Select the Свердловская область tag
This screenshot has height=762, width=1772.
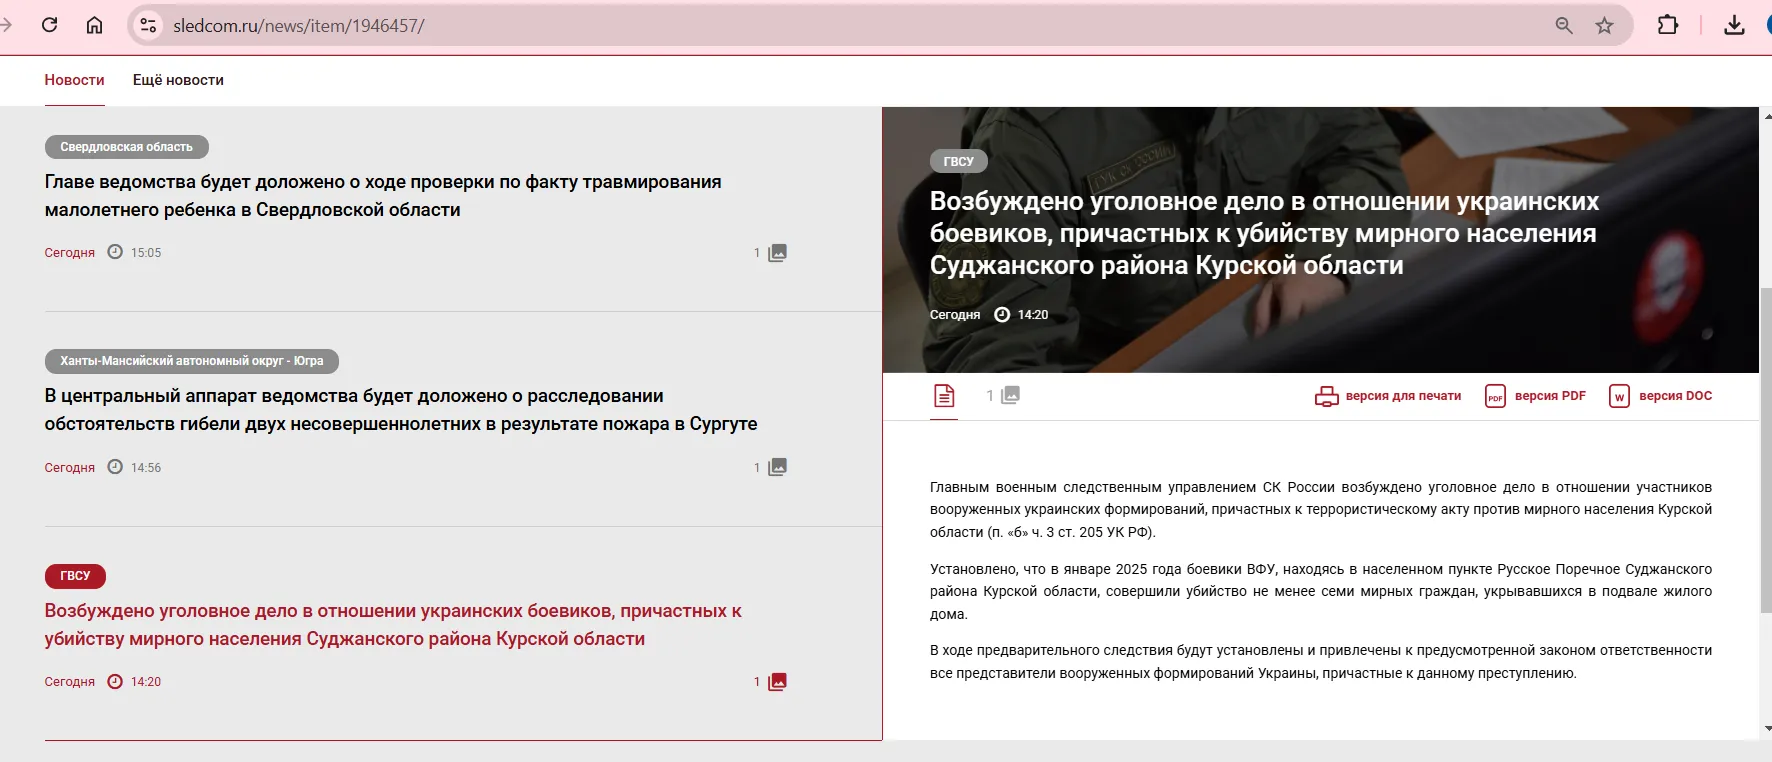pyautogui.click(x=126, y=147)
